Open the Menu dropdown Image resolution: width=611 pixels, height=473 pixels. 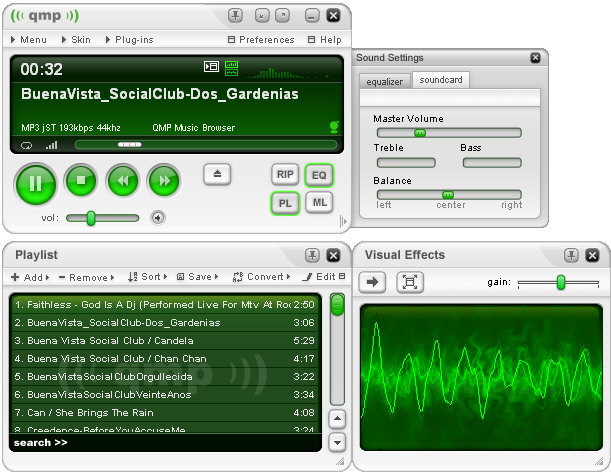tap(29, 40)
